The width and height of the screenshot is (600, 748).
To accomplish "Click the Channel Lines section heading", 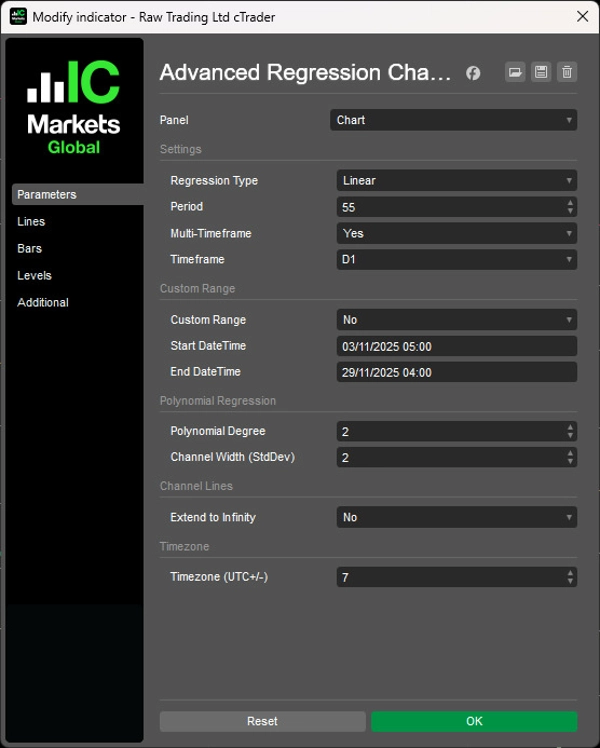I will click(x=196, y=486).
